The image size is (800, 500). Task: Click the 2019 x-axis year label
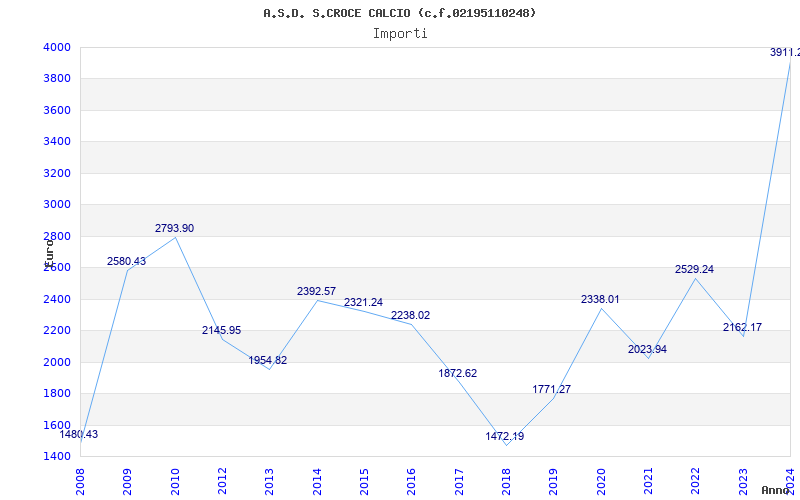click(x=553, y=482)
